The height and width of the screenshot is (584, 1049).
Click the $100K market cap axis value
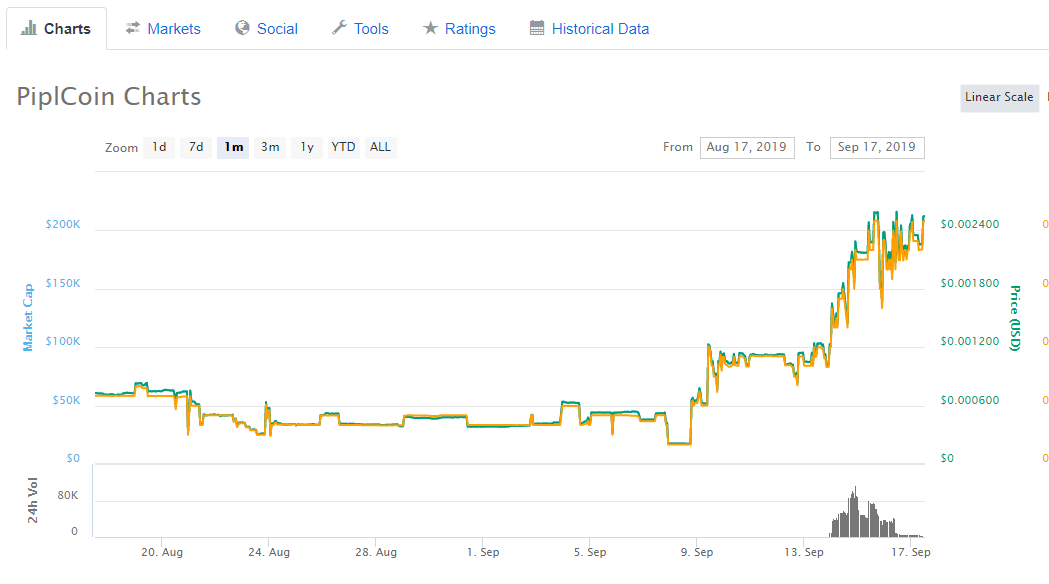(x=63, y=341)
